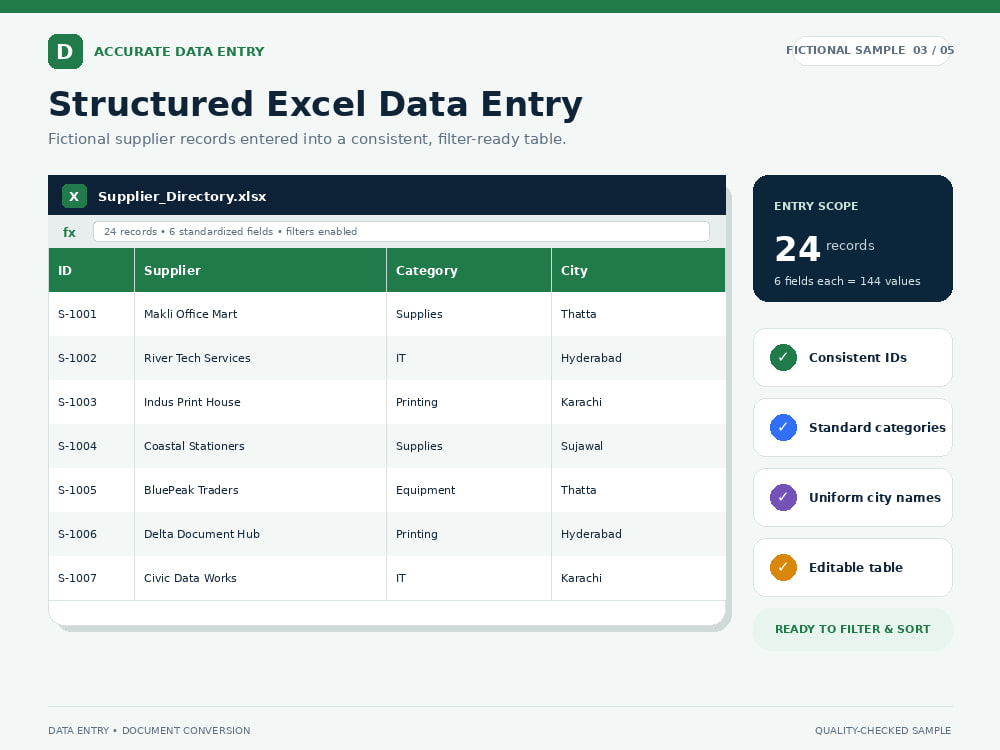Click the Indus Print House supplier cell

(260, 402)
